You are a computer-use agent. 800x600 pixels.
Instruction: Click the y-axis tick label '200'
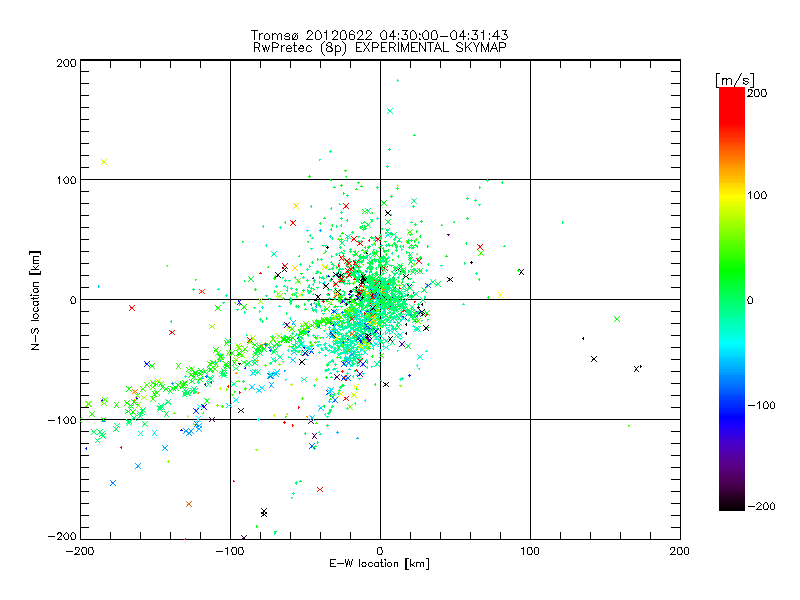pyautogui.click(x=67, y=63)
